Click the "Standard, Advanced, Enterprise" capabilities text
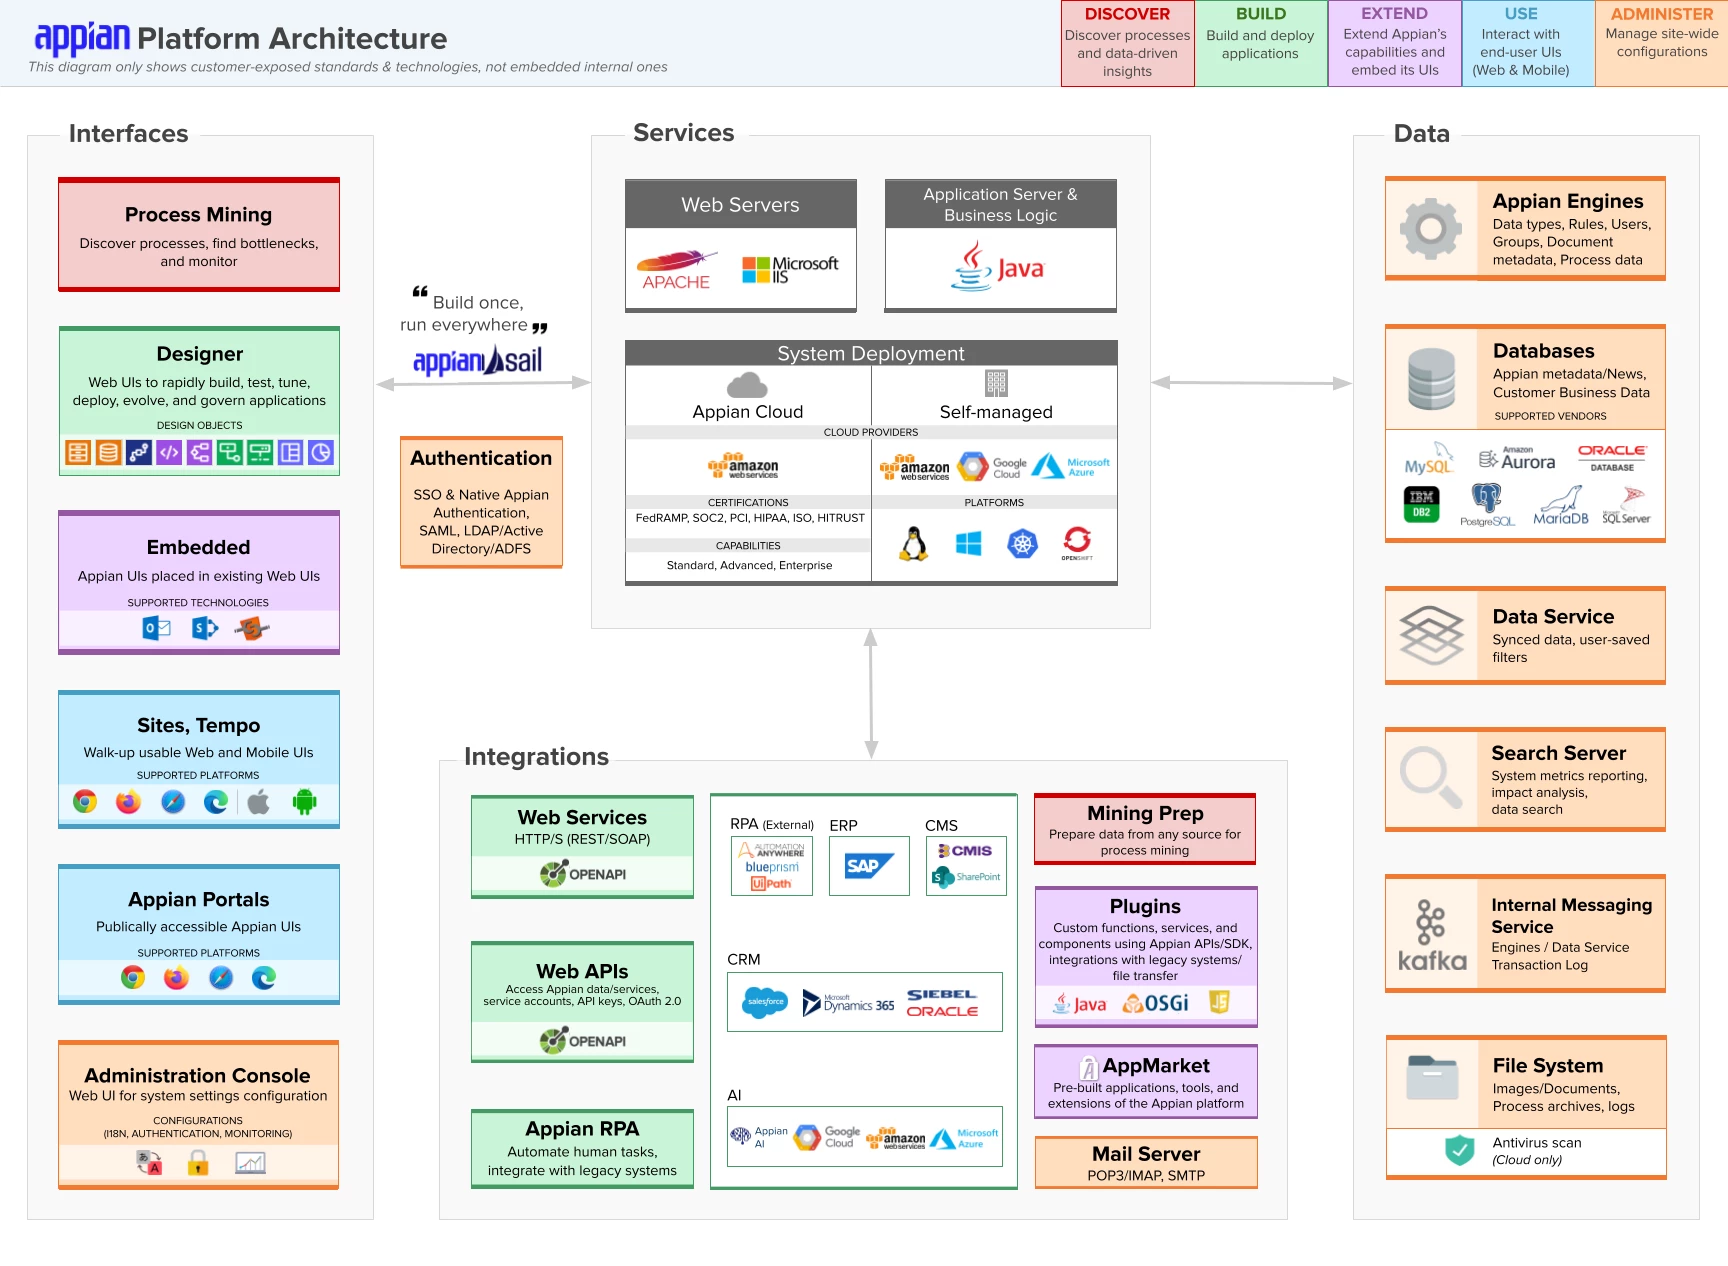Screen dimensions: 1728x1266 click(x=749, y=565)
